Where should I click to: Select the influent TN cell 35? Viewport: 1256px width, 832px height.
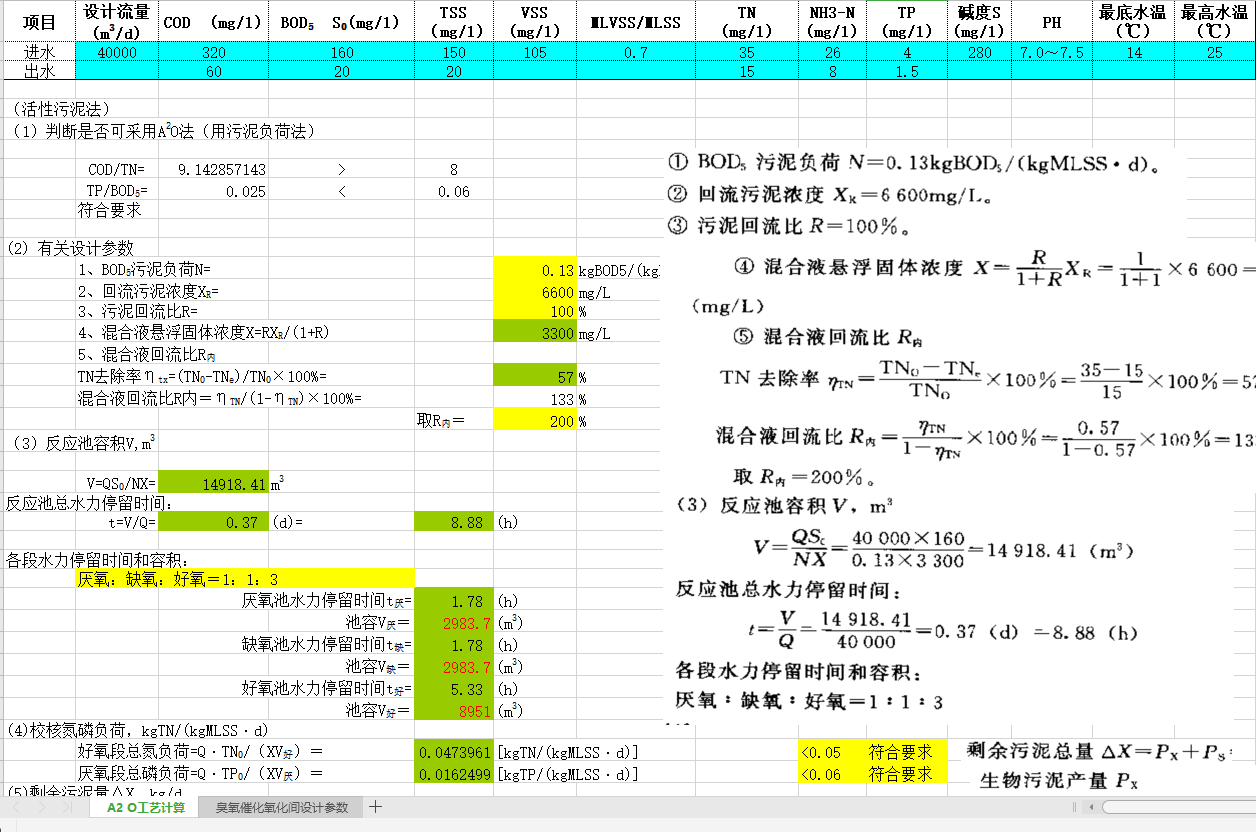point(746,52)
